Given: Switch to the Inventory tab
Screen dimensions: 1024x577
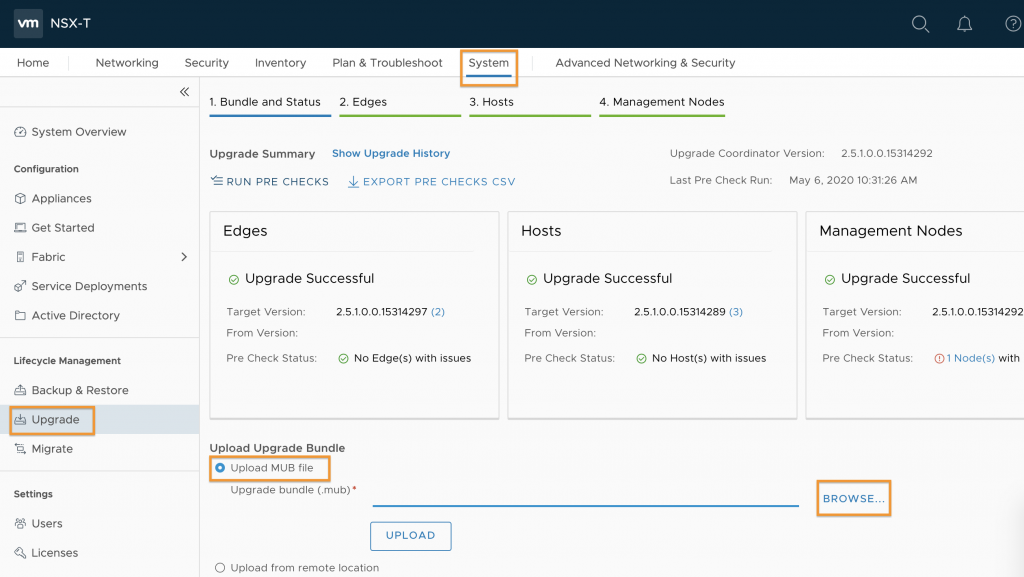Looking at the screenshot, I should tap(280, 63).
